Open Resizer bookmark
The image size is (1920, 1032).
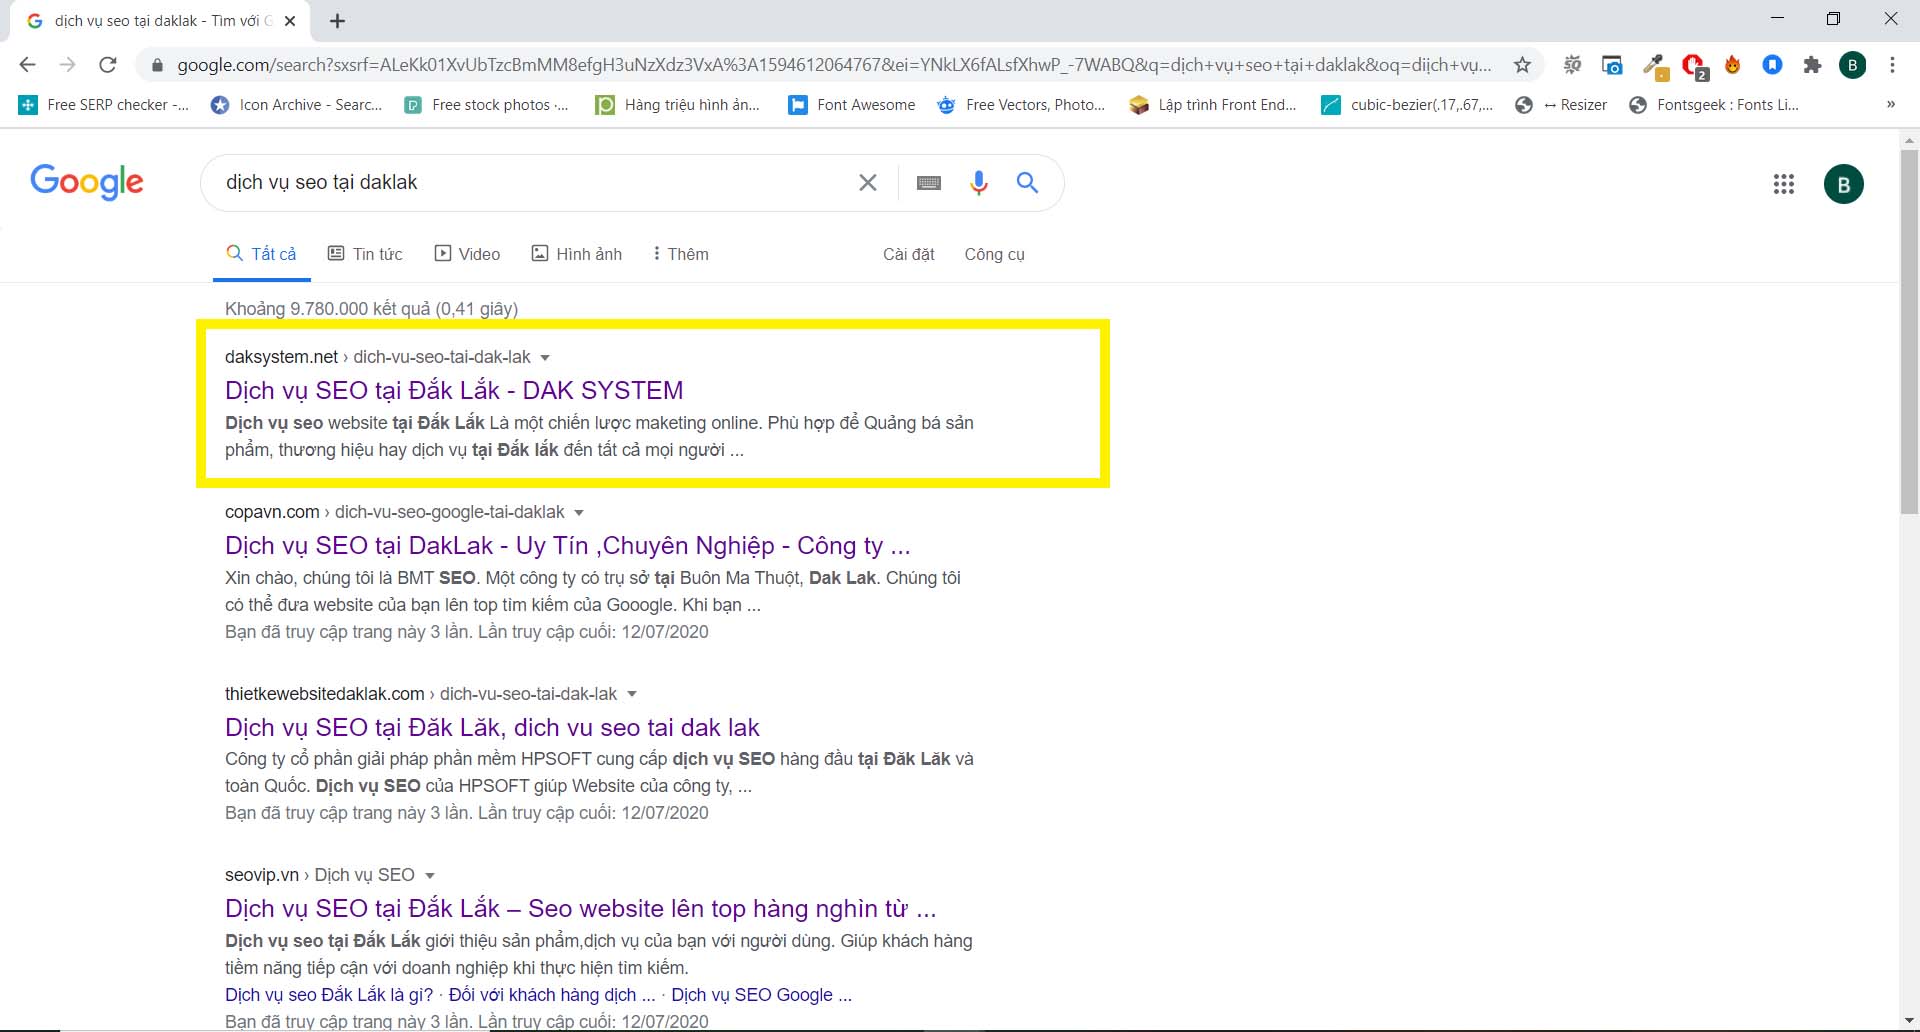[x=1561, y=105]
